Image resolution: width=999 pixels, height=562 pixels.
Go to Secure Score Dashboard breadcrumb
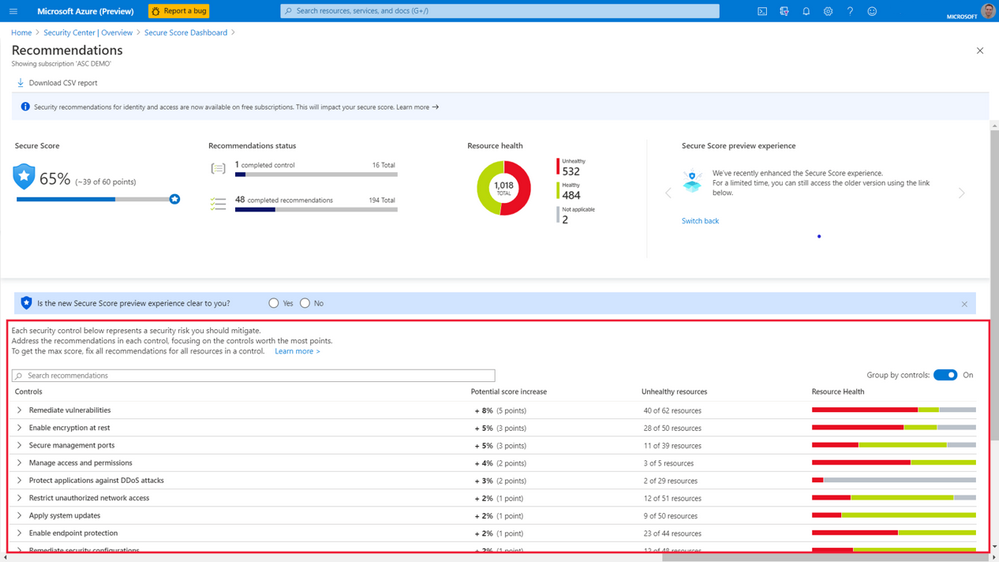185,32
